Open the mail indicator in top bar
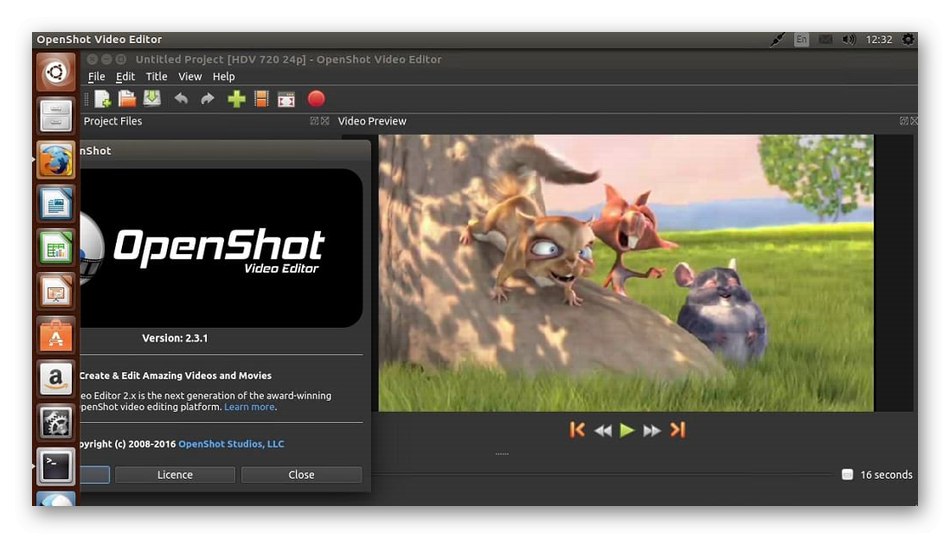 point(825,39)
